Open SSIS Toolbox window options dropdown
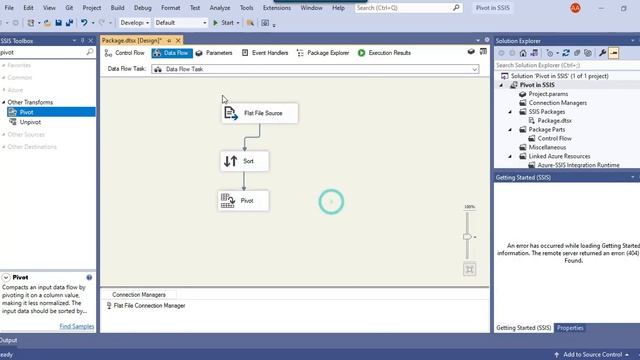This screenshot has width=640, height=360. point(74,40)
